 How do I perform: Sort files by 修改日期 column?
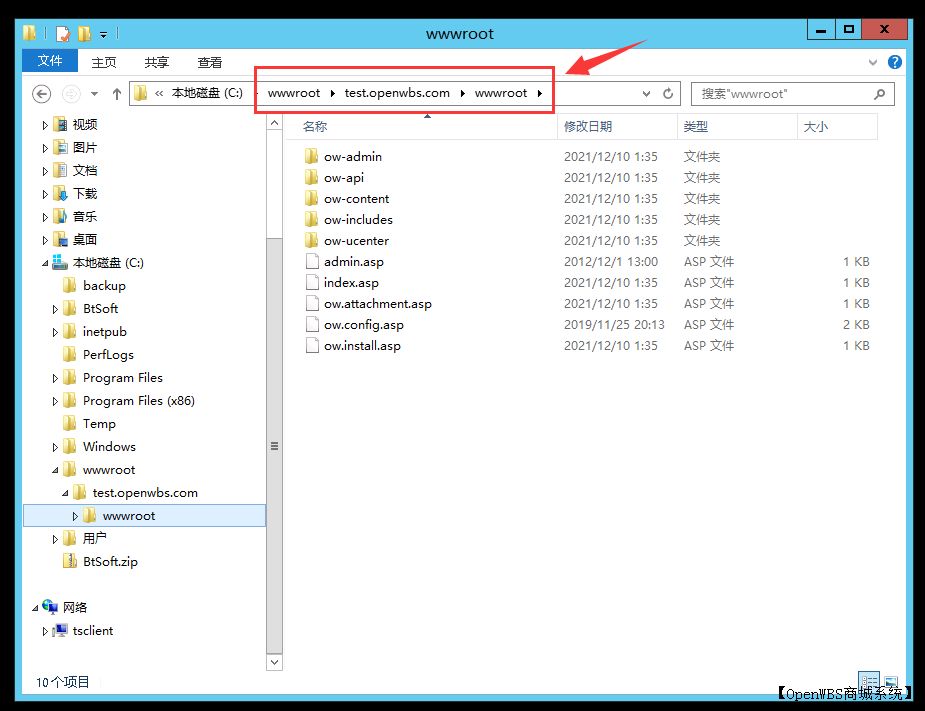click(588, 127)
